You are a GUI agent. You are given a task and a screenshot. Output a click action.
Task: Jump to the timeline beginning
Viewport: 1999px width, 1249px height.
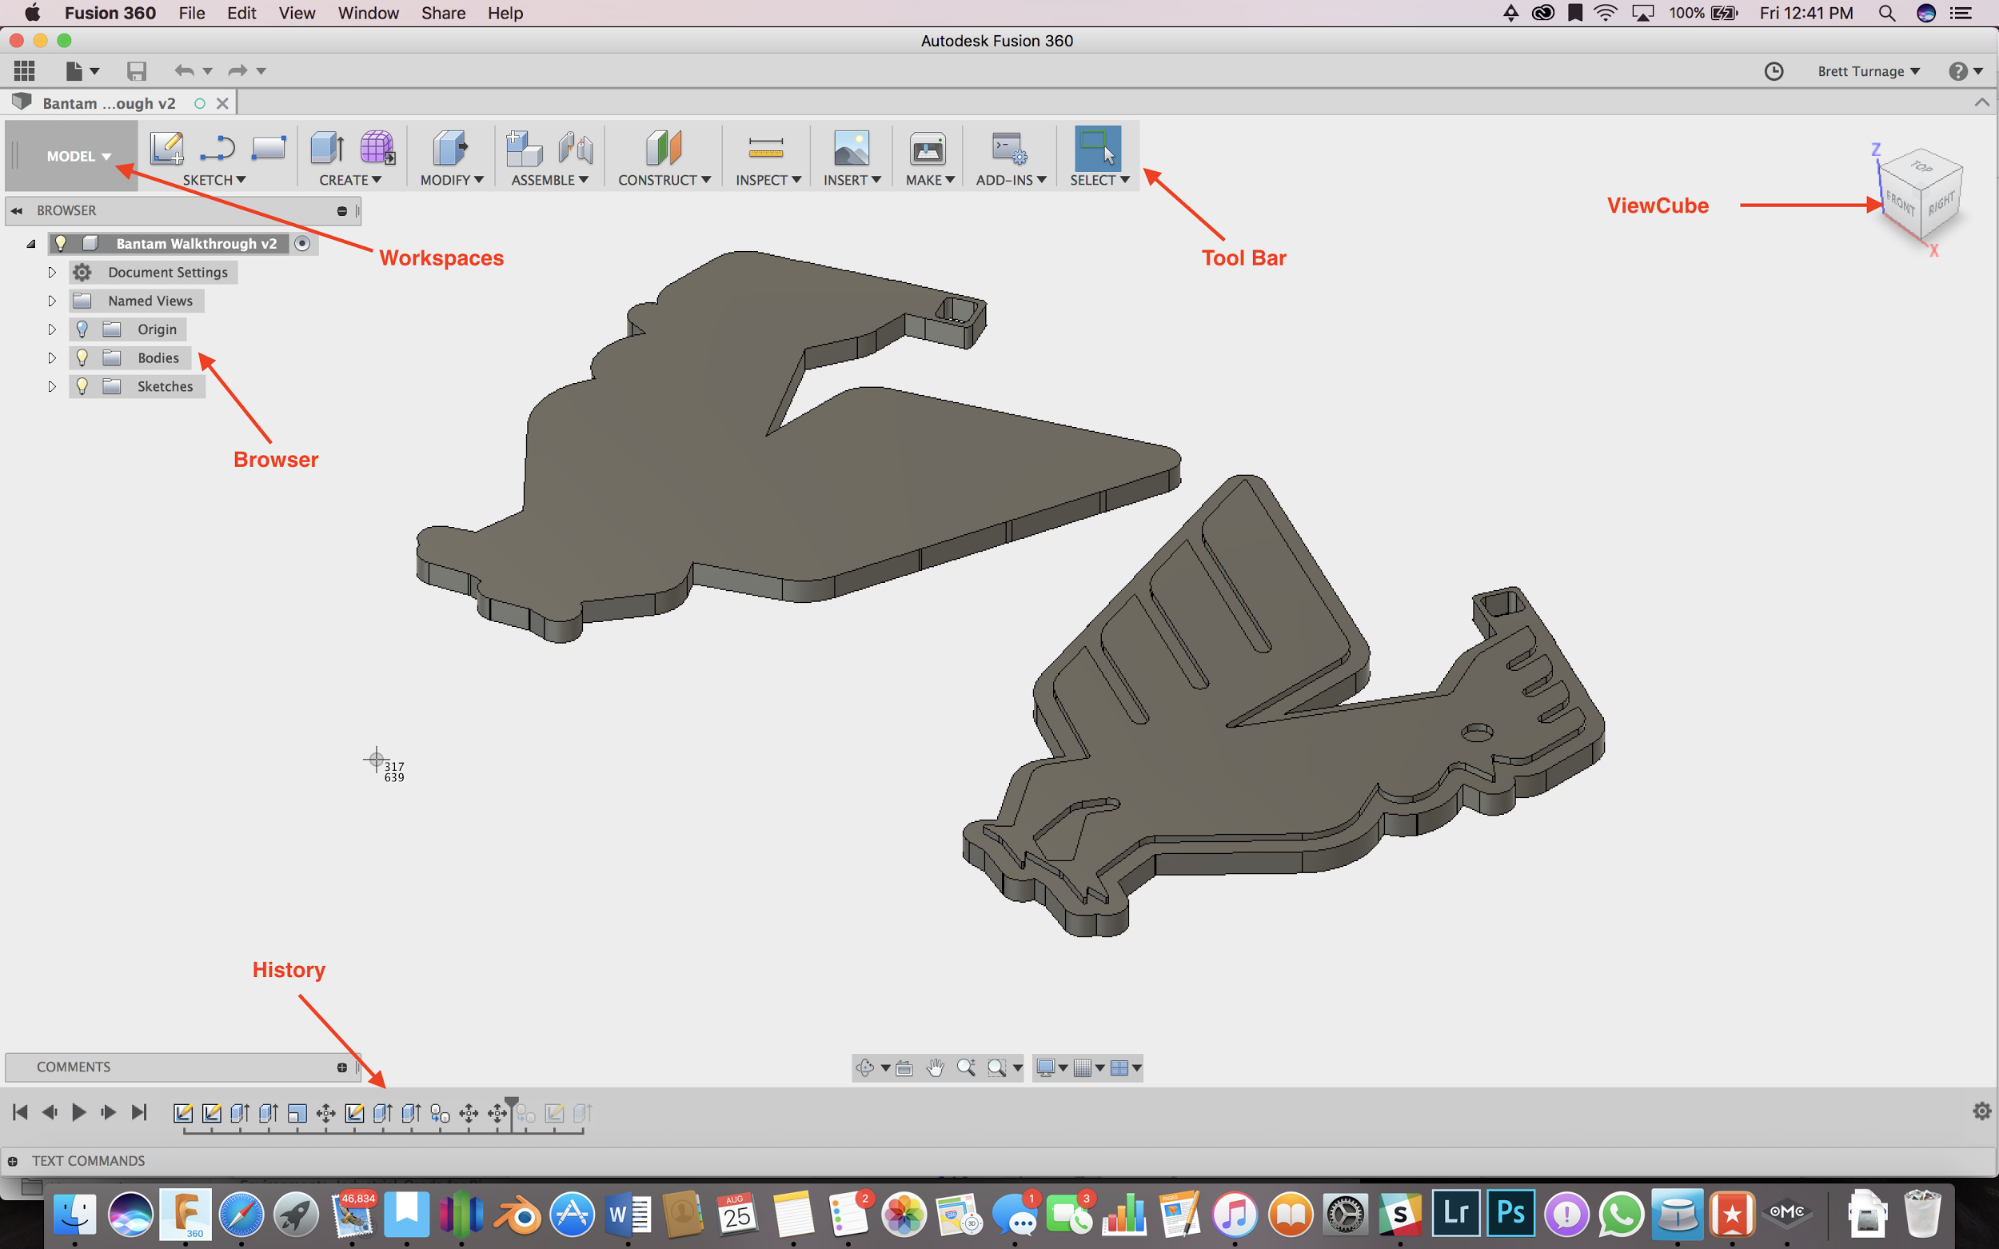pos(20,1112)
